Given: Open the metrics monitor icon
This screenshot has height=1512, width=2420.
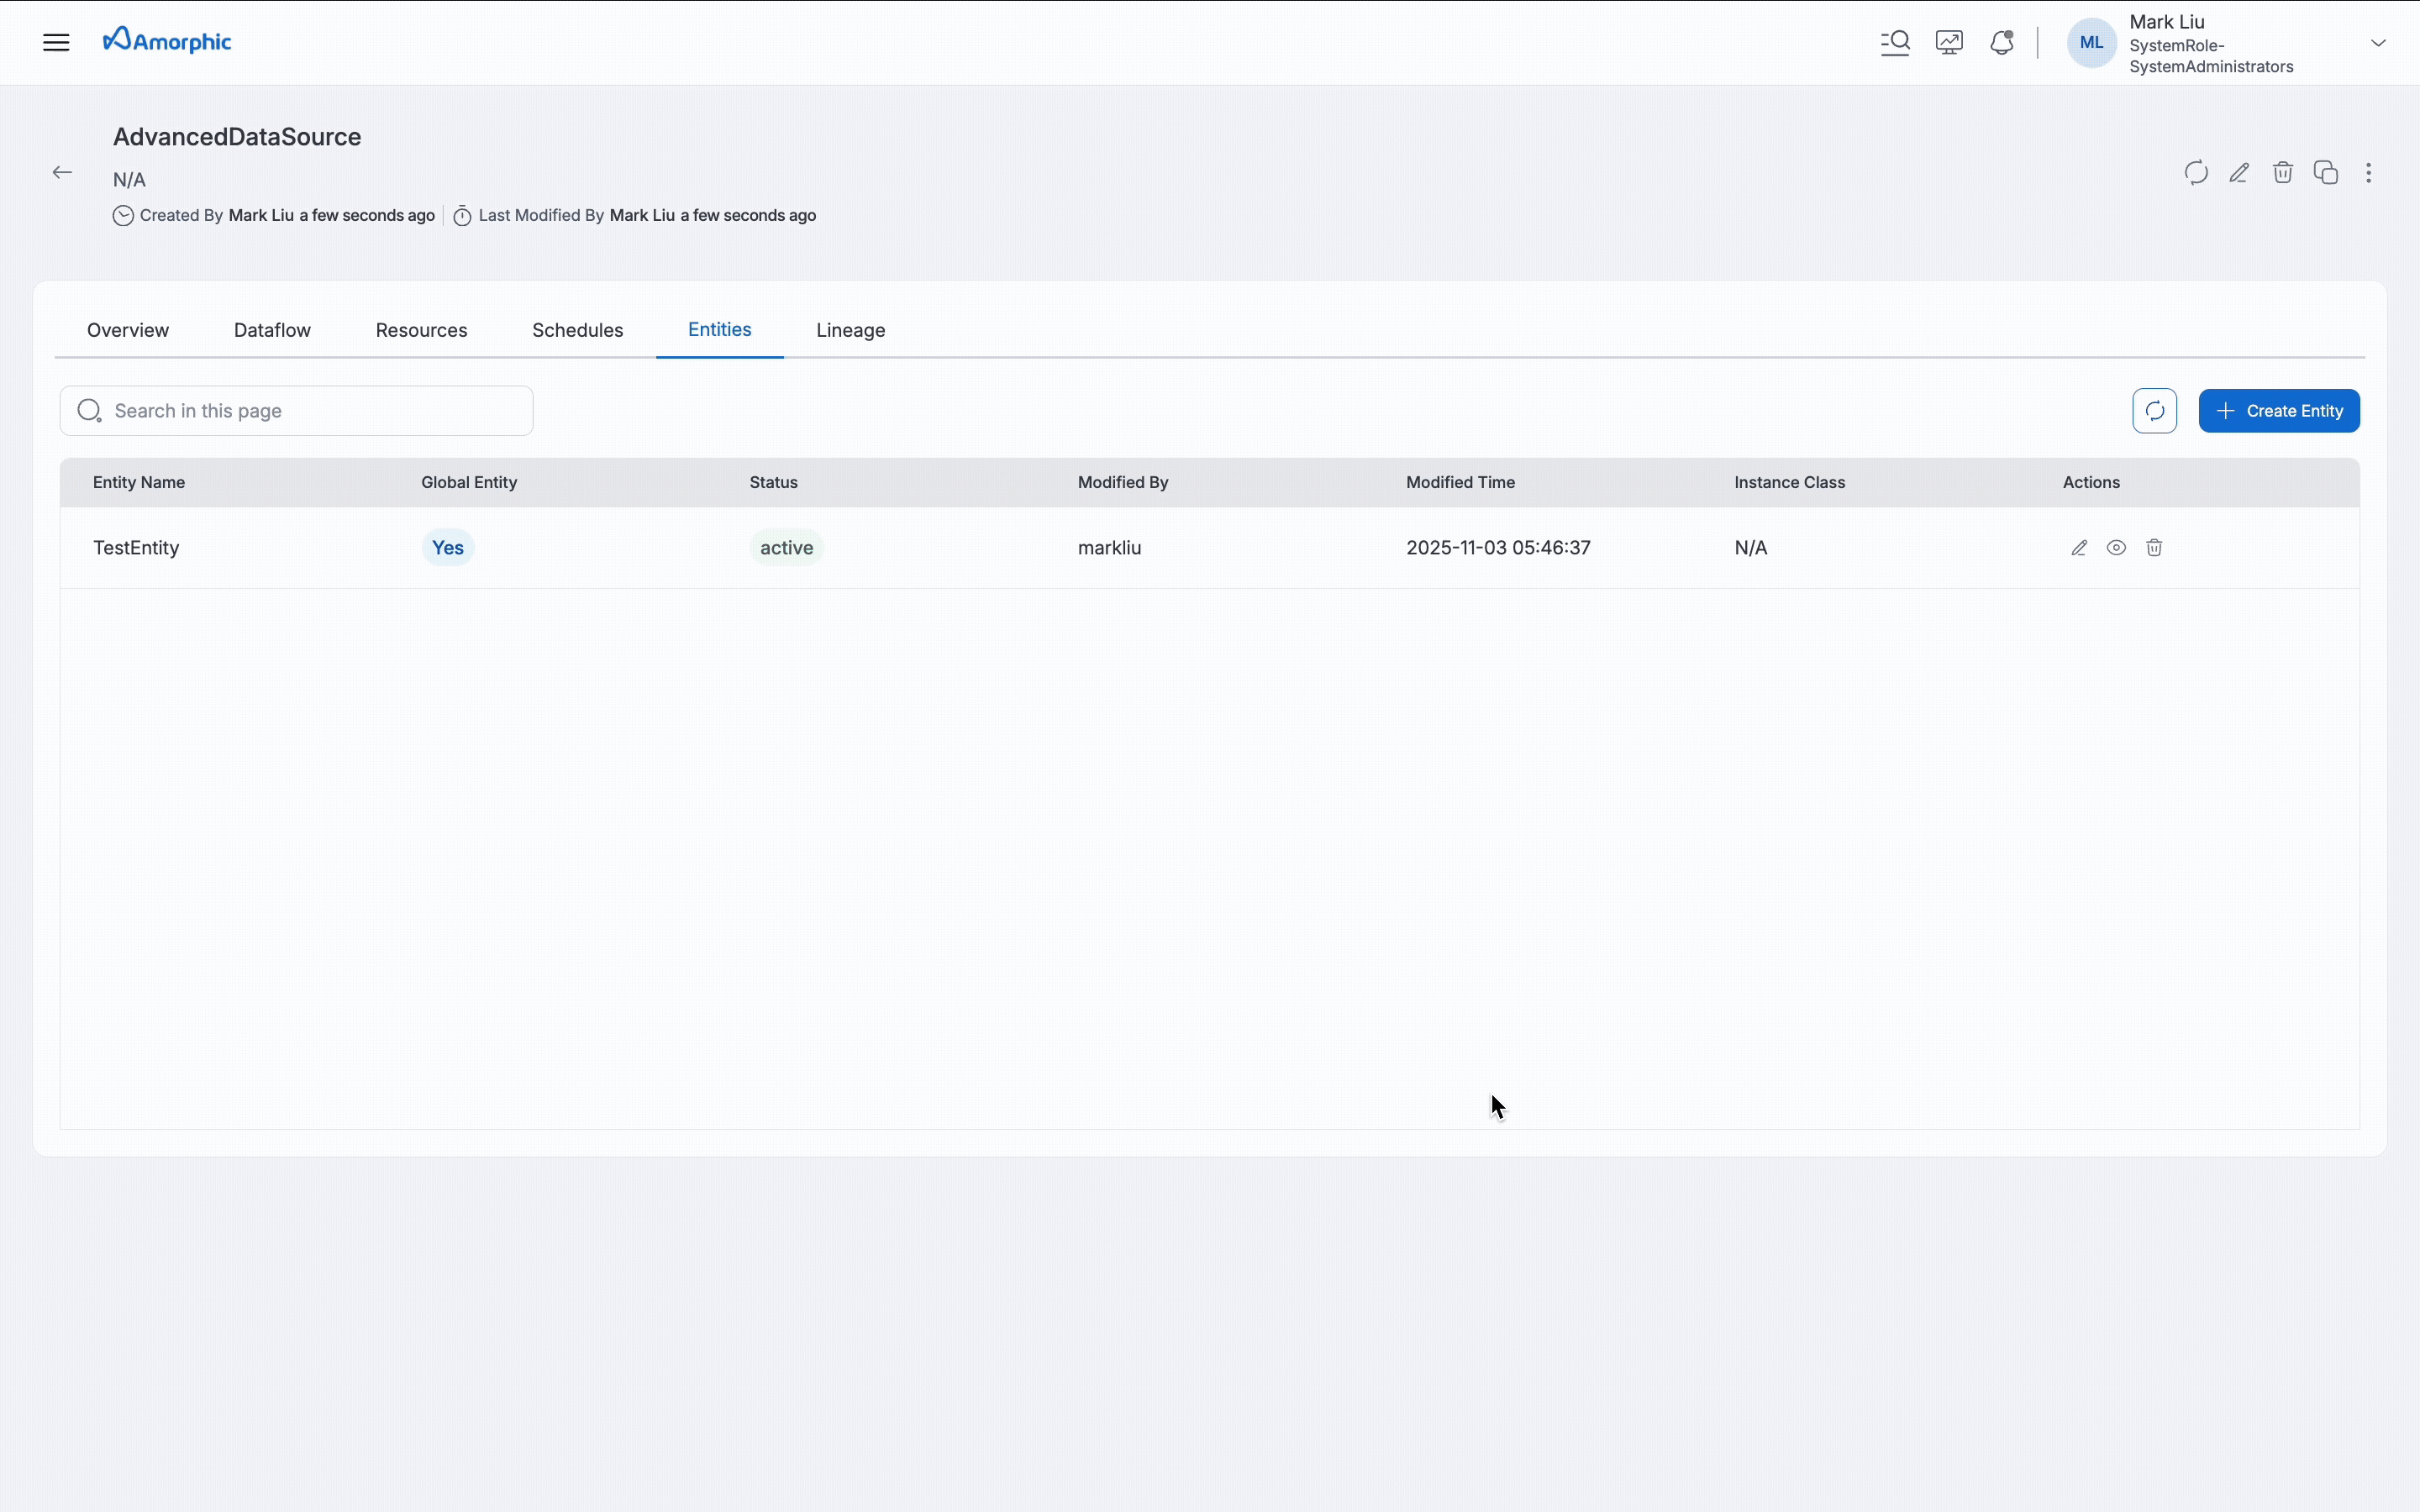Looking at the screenshot, I should pos(1948,42).
